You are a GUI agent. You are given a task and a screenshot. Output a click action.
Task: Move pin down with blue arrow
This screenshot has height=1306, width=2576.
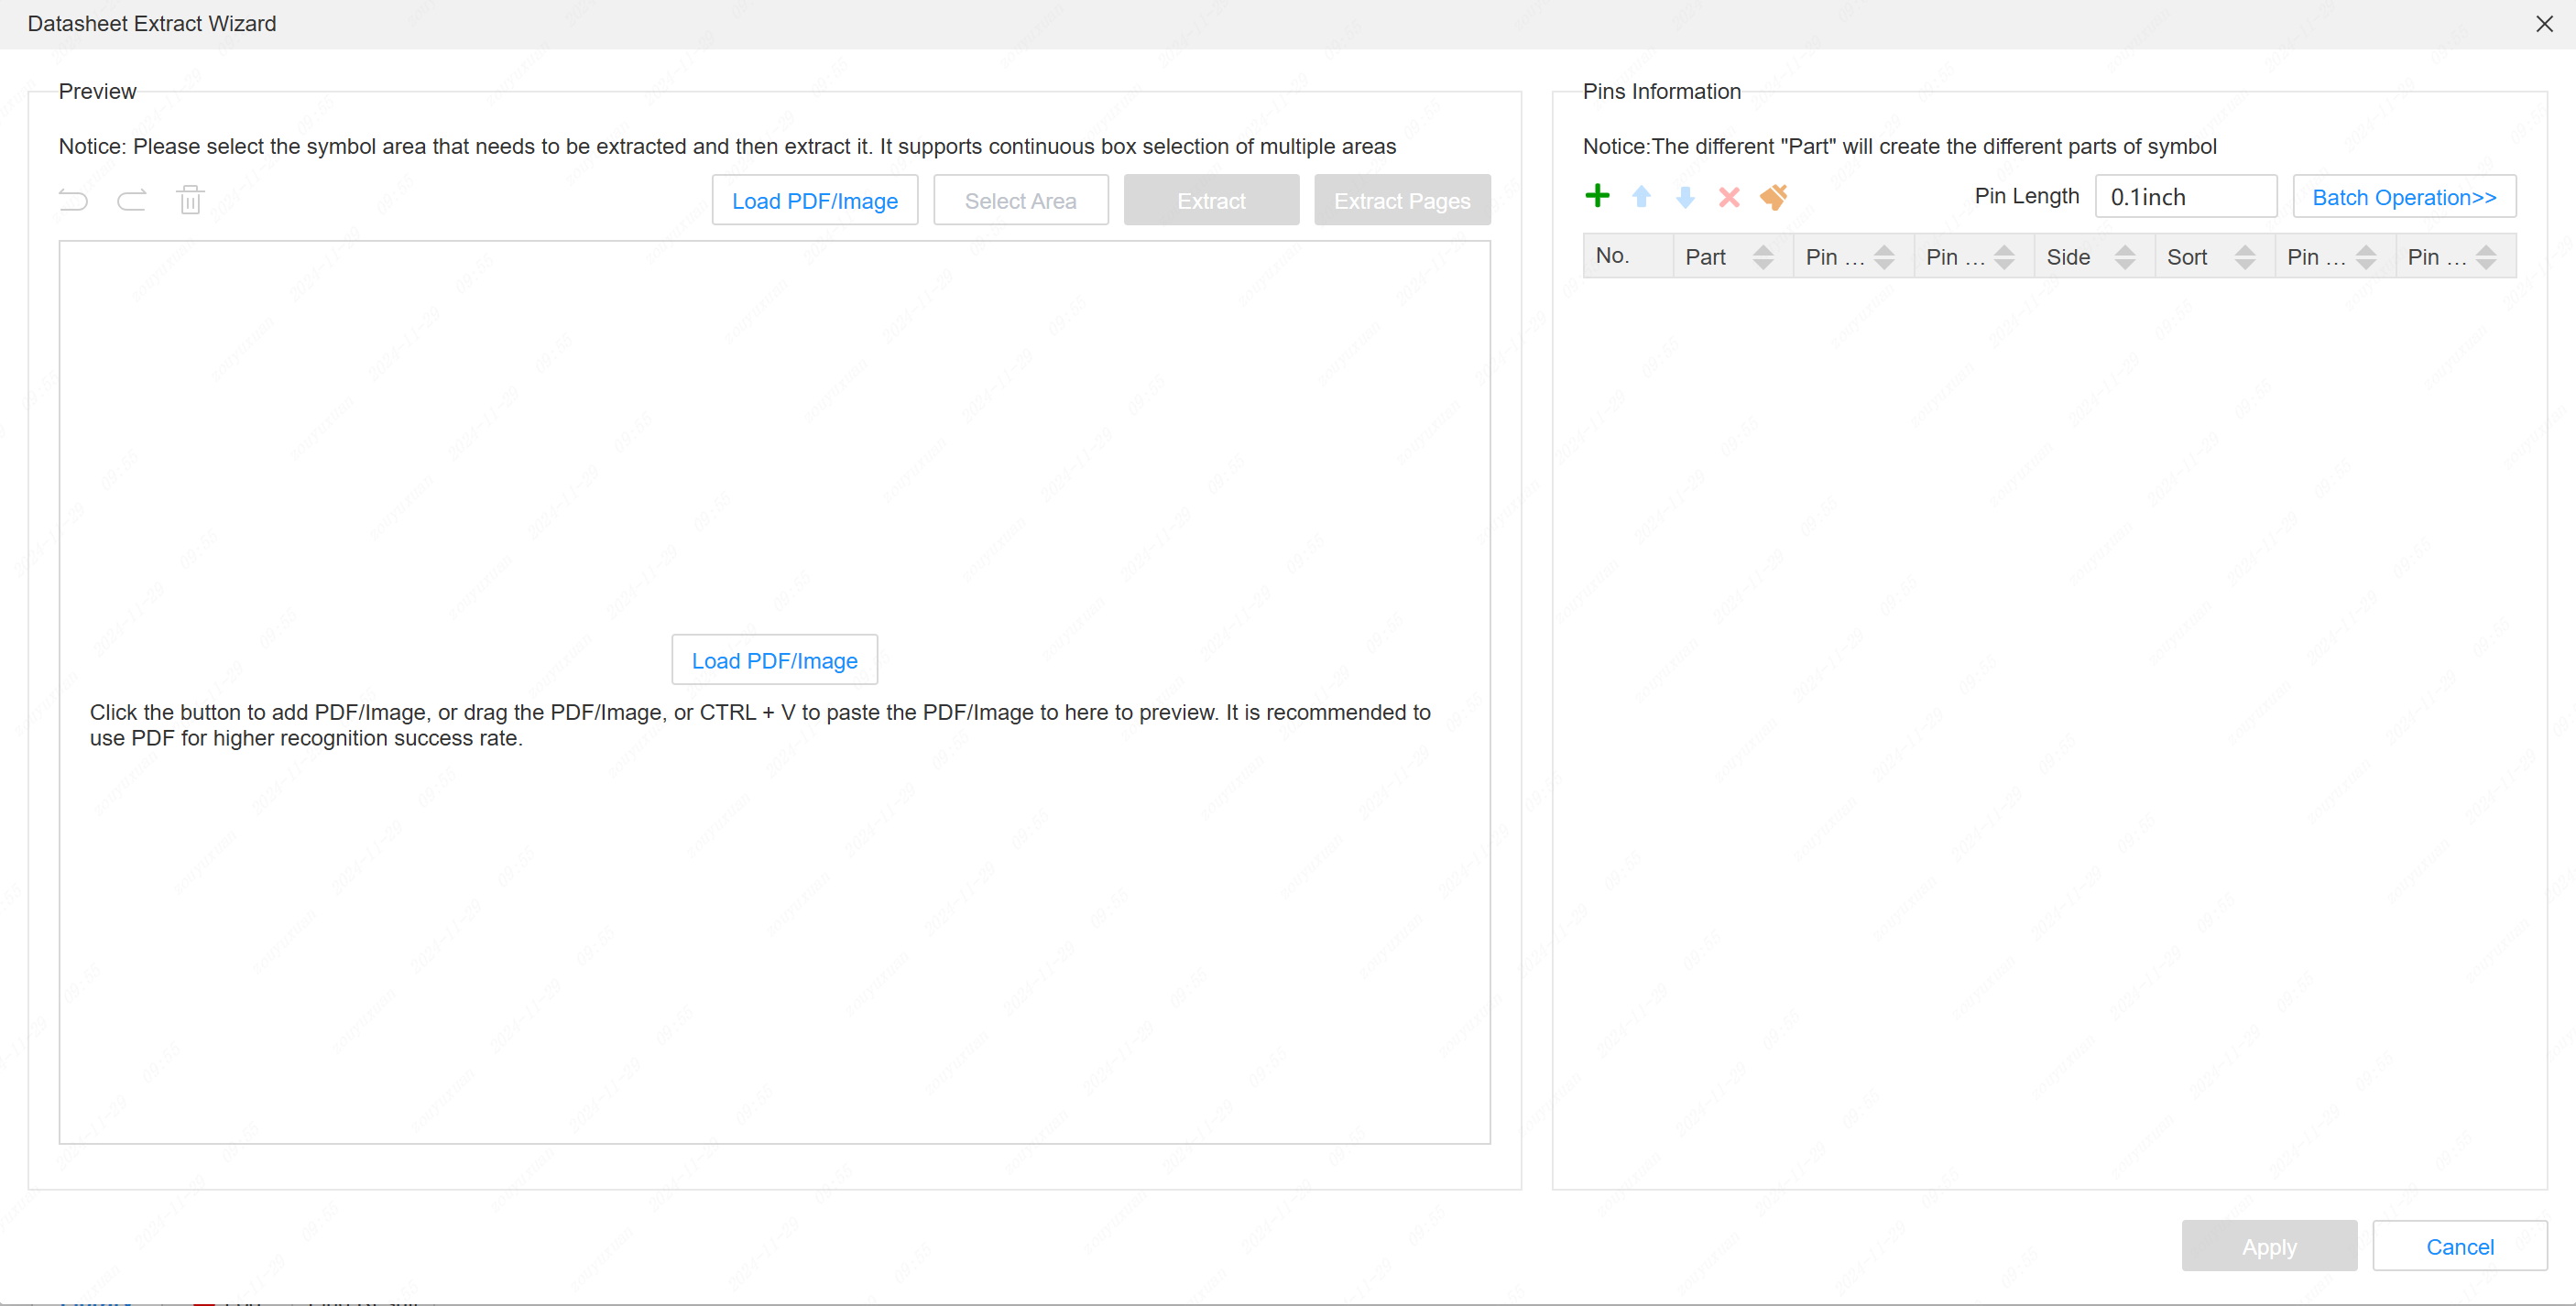[1685, 197]
